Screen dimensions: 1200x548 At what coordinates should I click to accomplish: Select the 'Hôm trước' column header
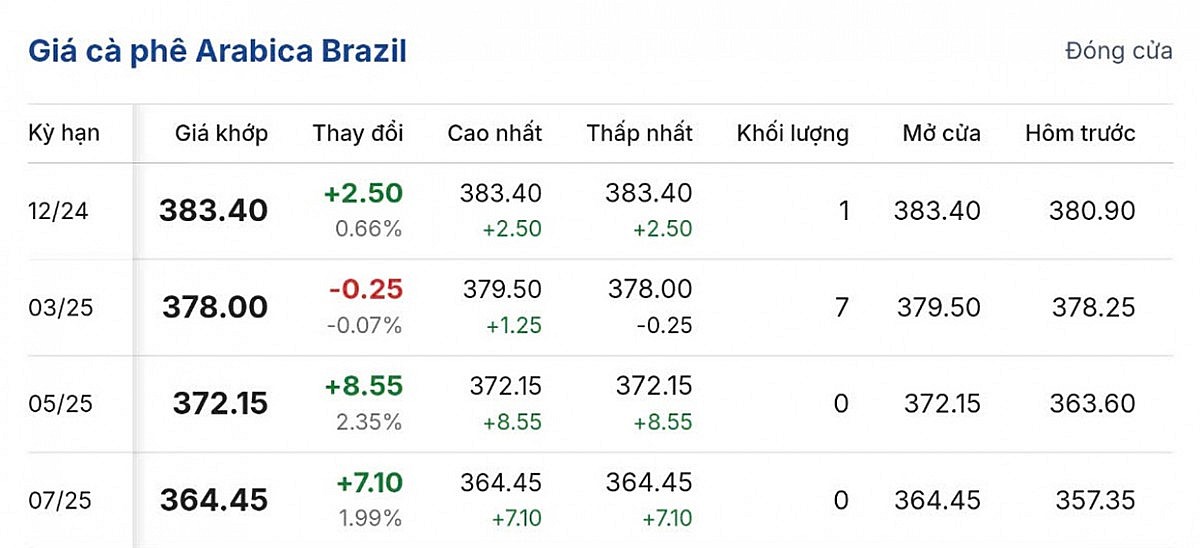coord(1080,133)
